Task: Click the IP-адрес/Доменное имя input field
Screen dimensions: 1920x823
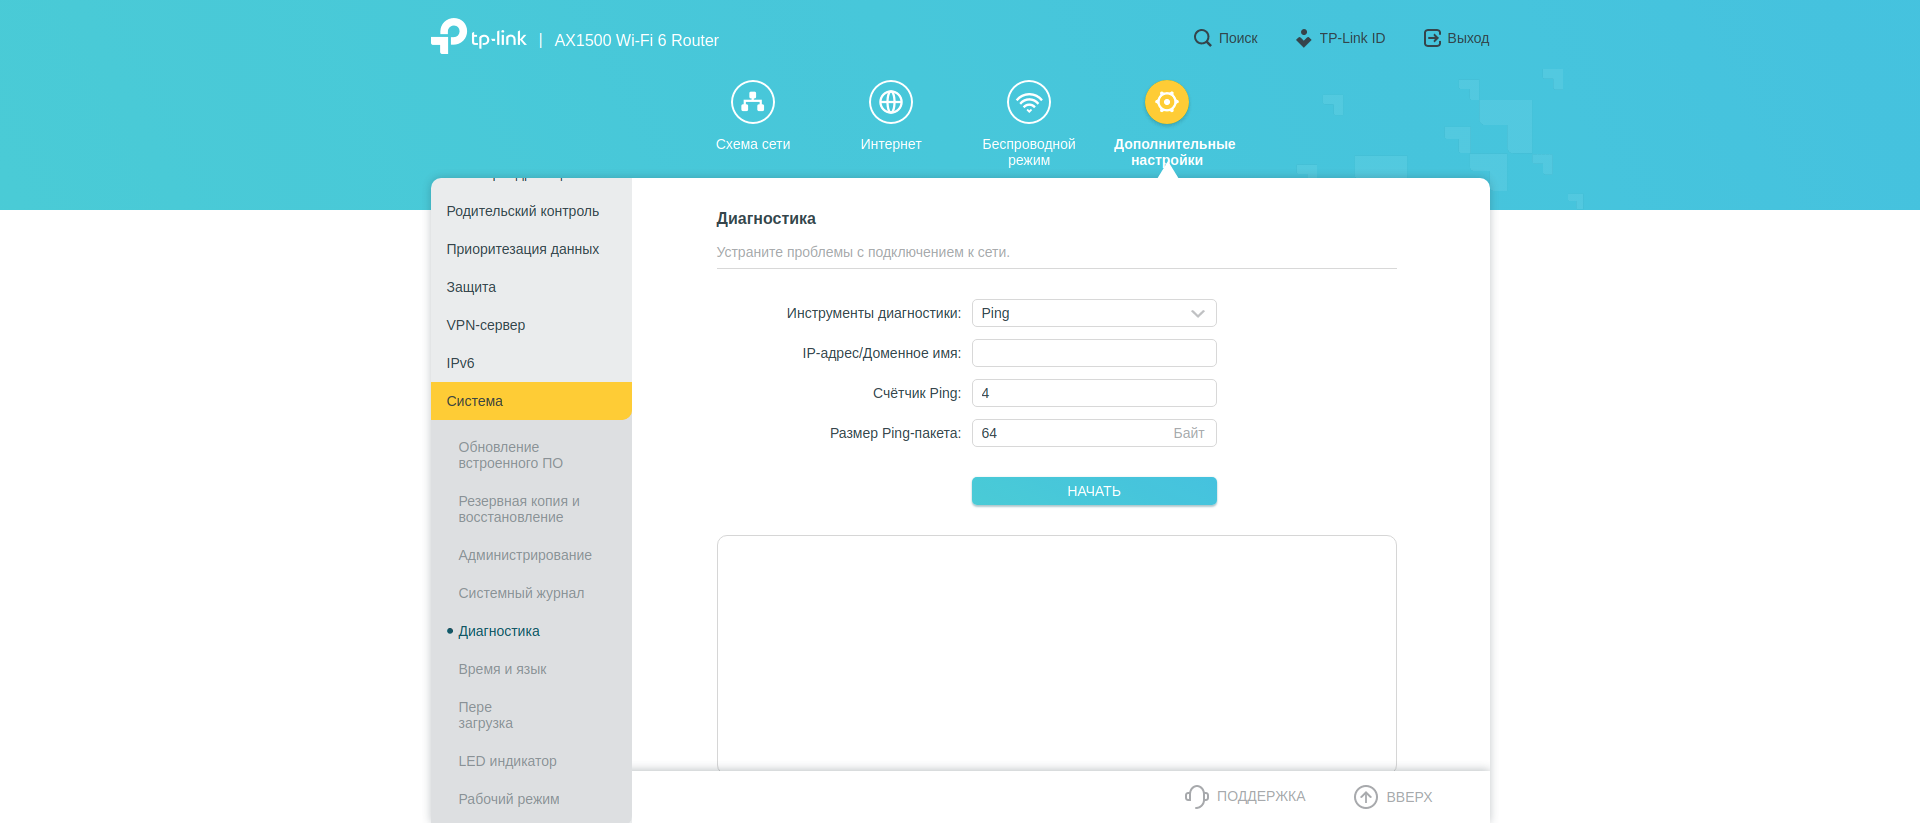Action: point(1094,353)
